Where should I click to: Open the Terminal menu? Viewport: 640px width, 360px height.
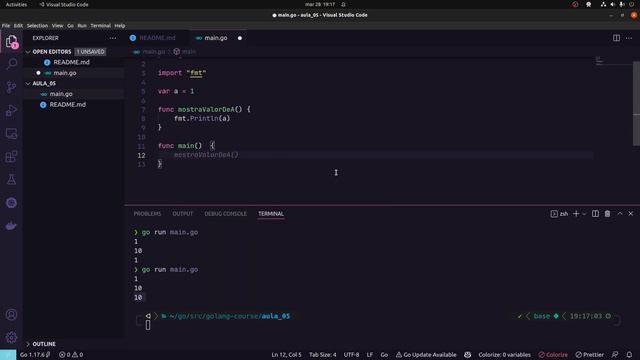click(x=100, y=25)
